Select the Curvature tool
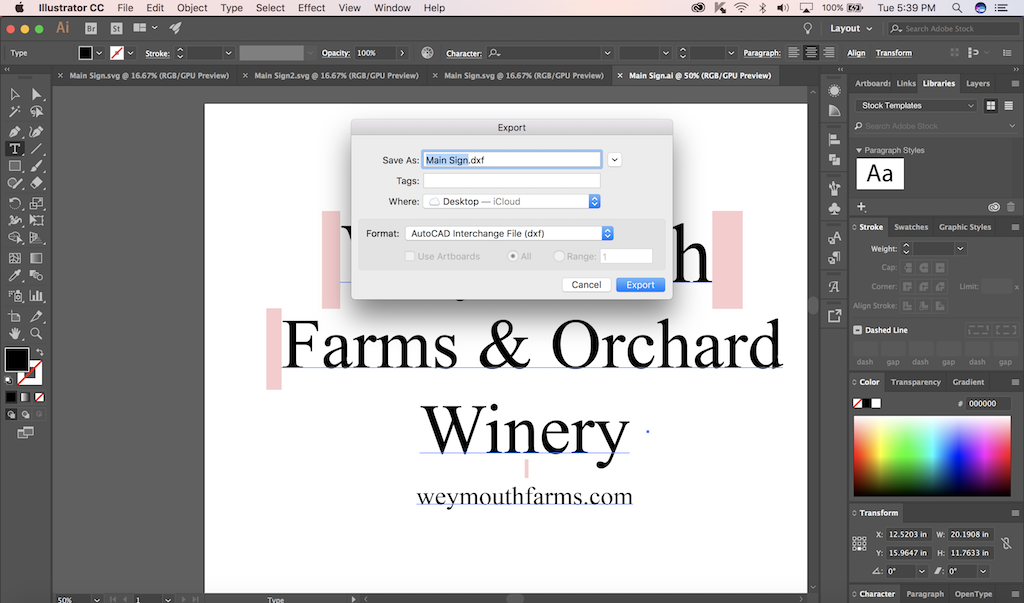The height and width of the screenshot is (603, 1024). point(37,132)
